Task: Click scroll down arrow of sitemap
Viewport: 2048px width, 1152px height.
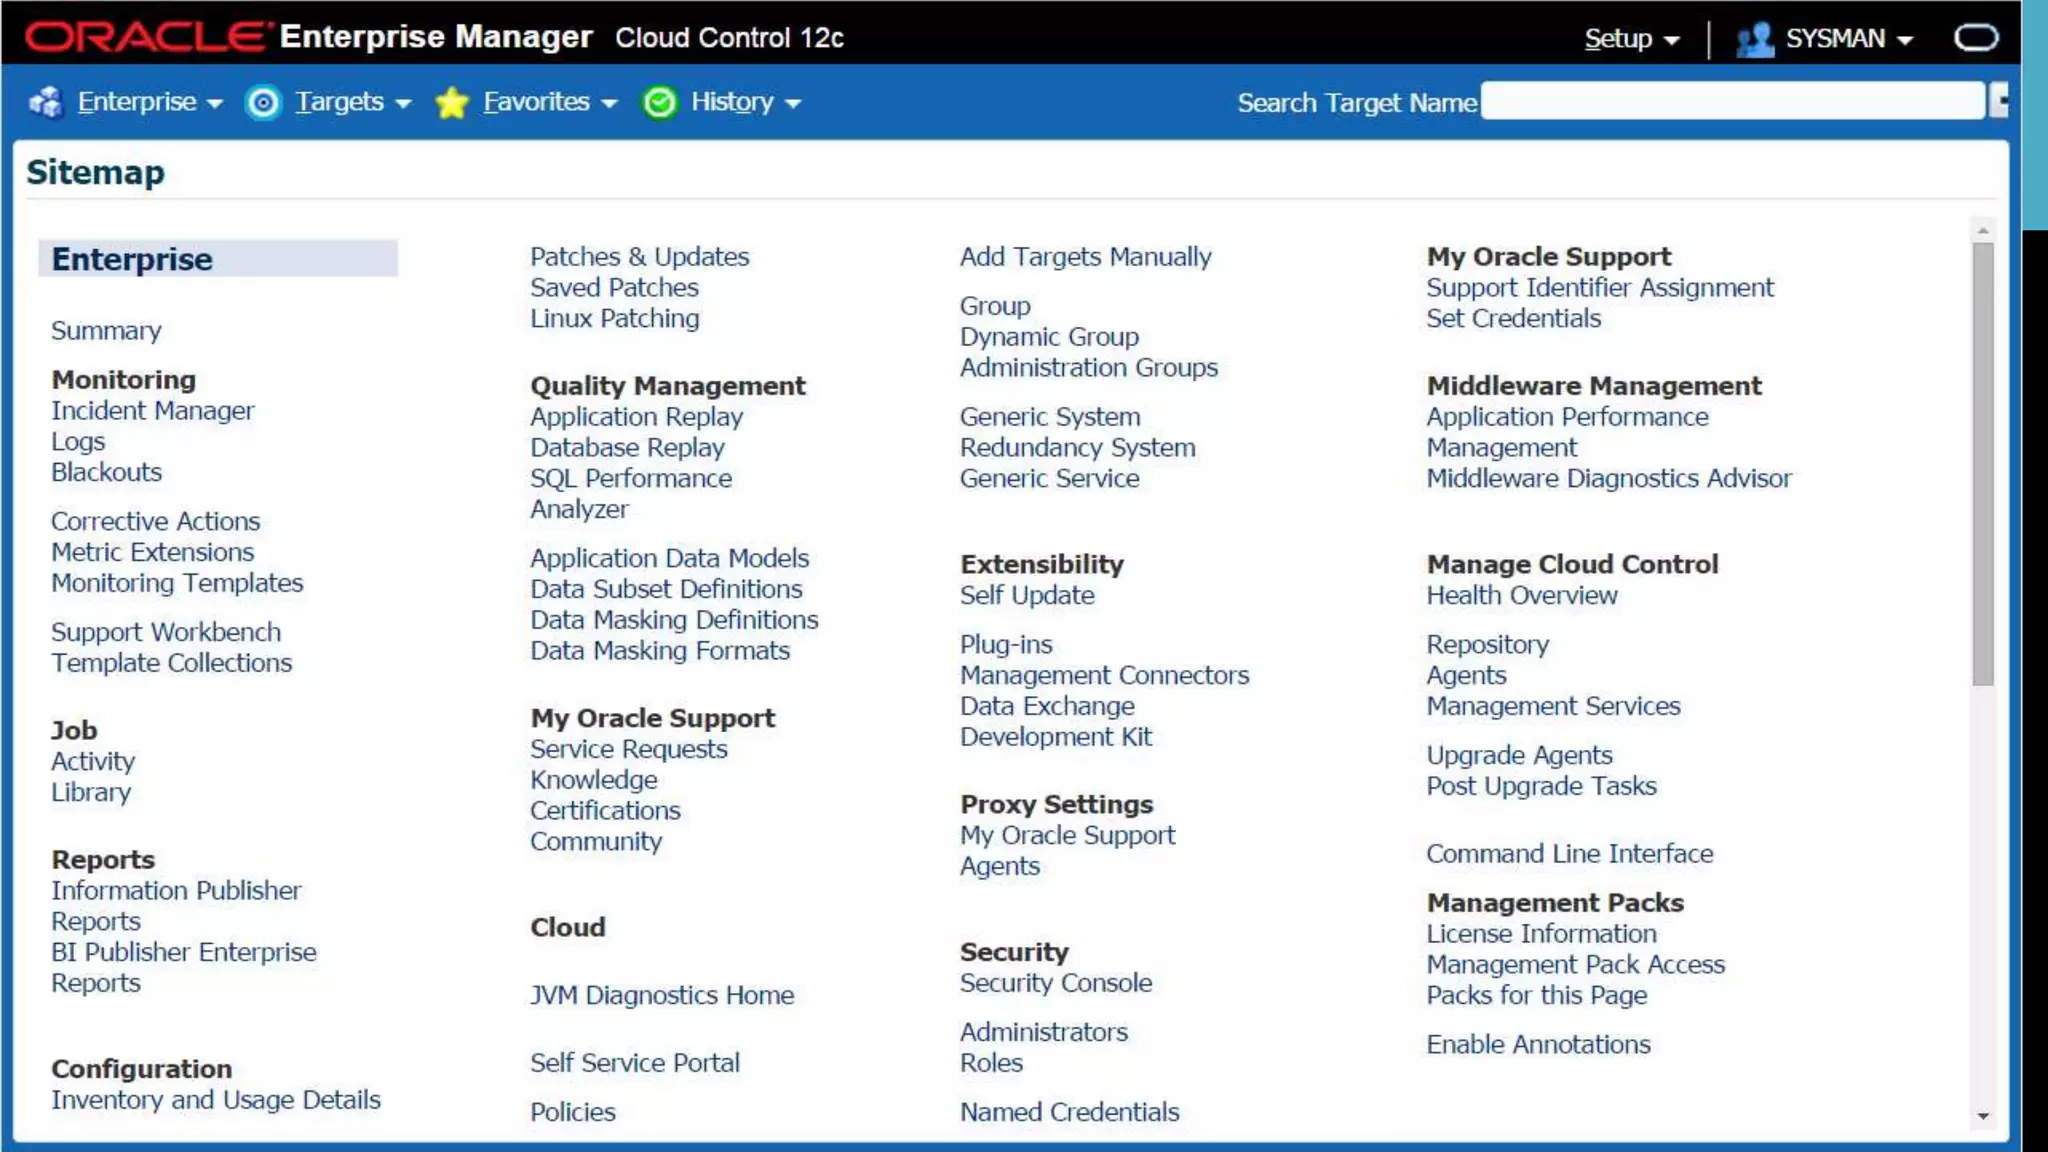Action: (x=1982, y=1116)
